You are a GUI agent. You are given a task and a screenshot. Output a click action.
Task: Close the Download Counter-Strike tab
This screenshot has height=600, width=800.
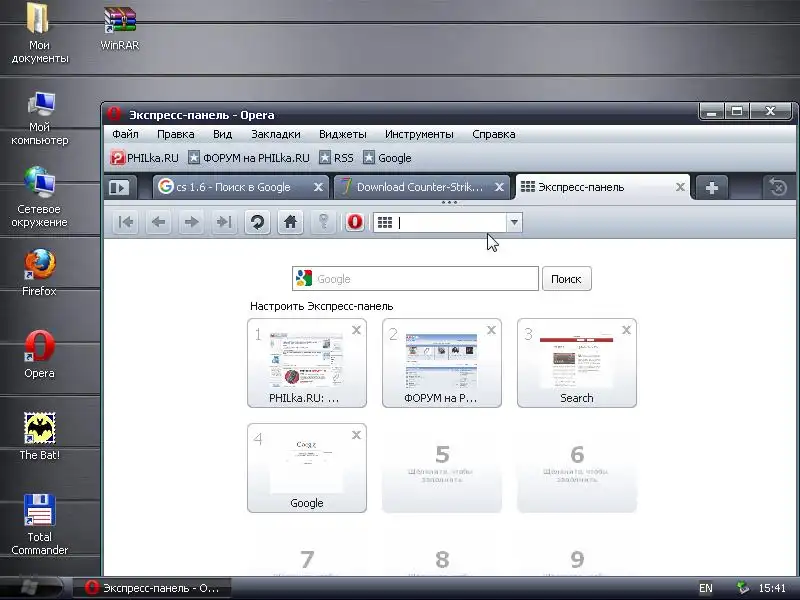tap(499, 187)
